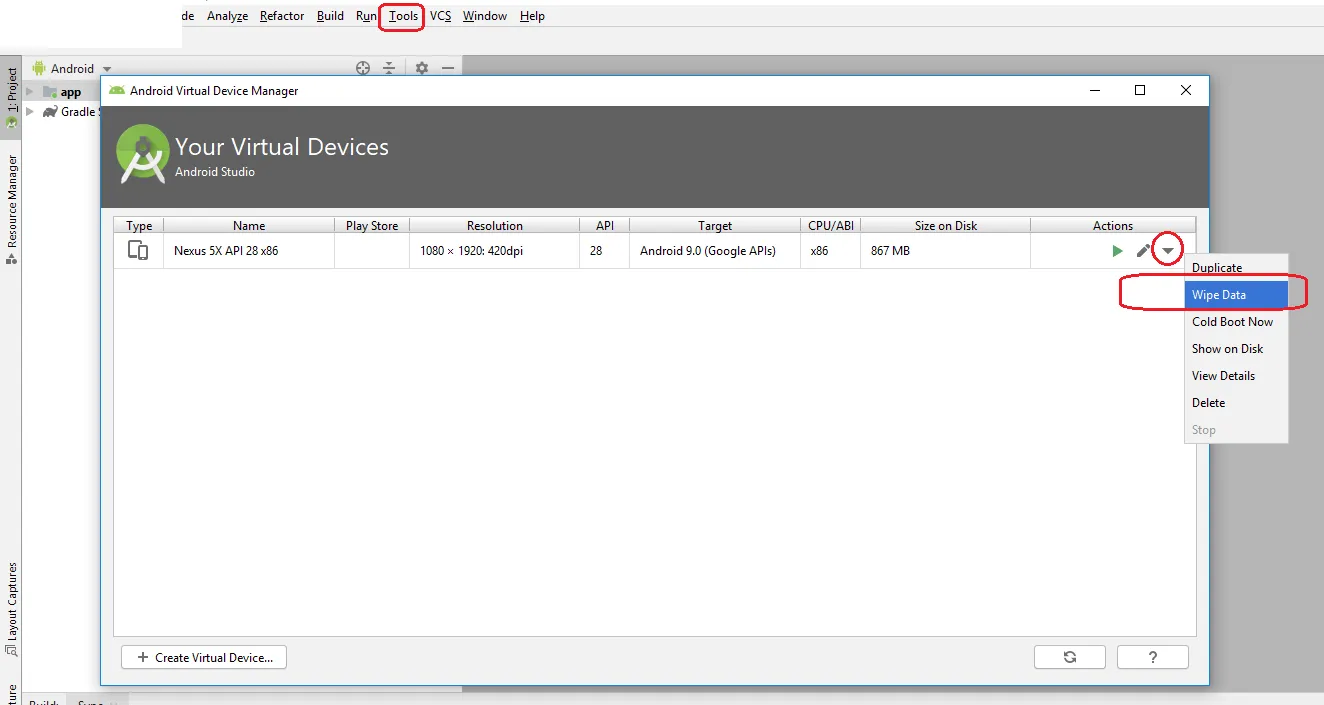Sort by the API column header
The width and height of the screenshot is (1324, 705).
(604, 226)
